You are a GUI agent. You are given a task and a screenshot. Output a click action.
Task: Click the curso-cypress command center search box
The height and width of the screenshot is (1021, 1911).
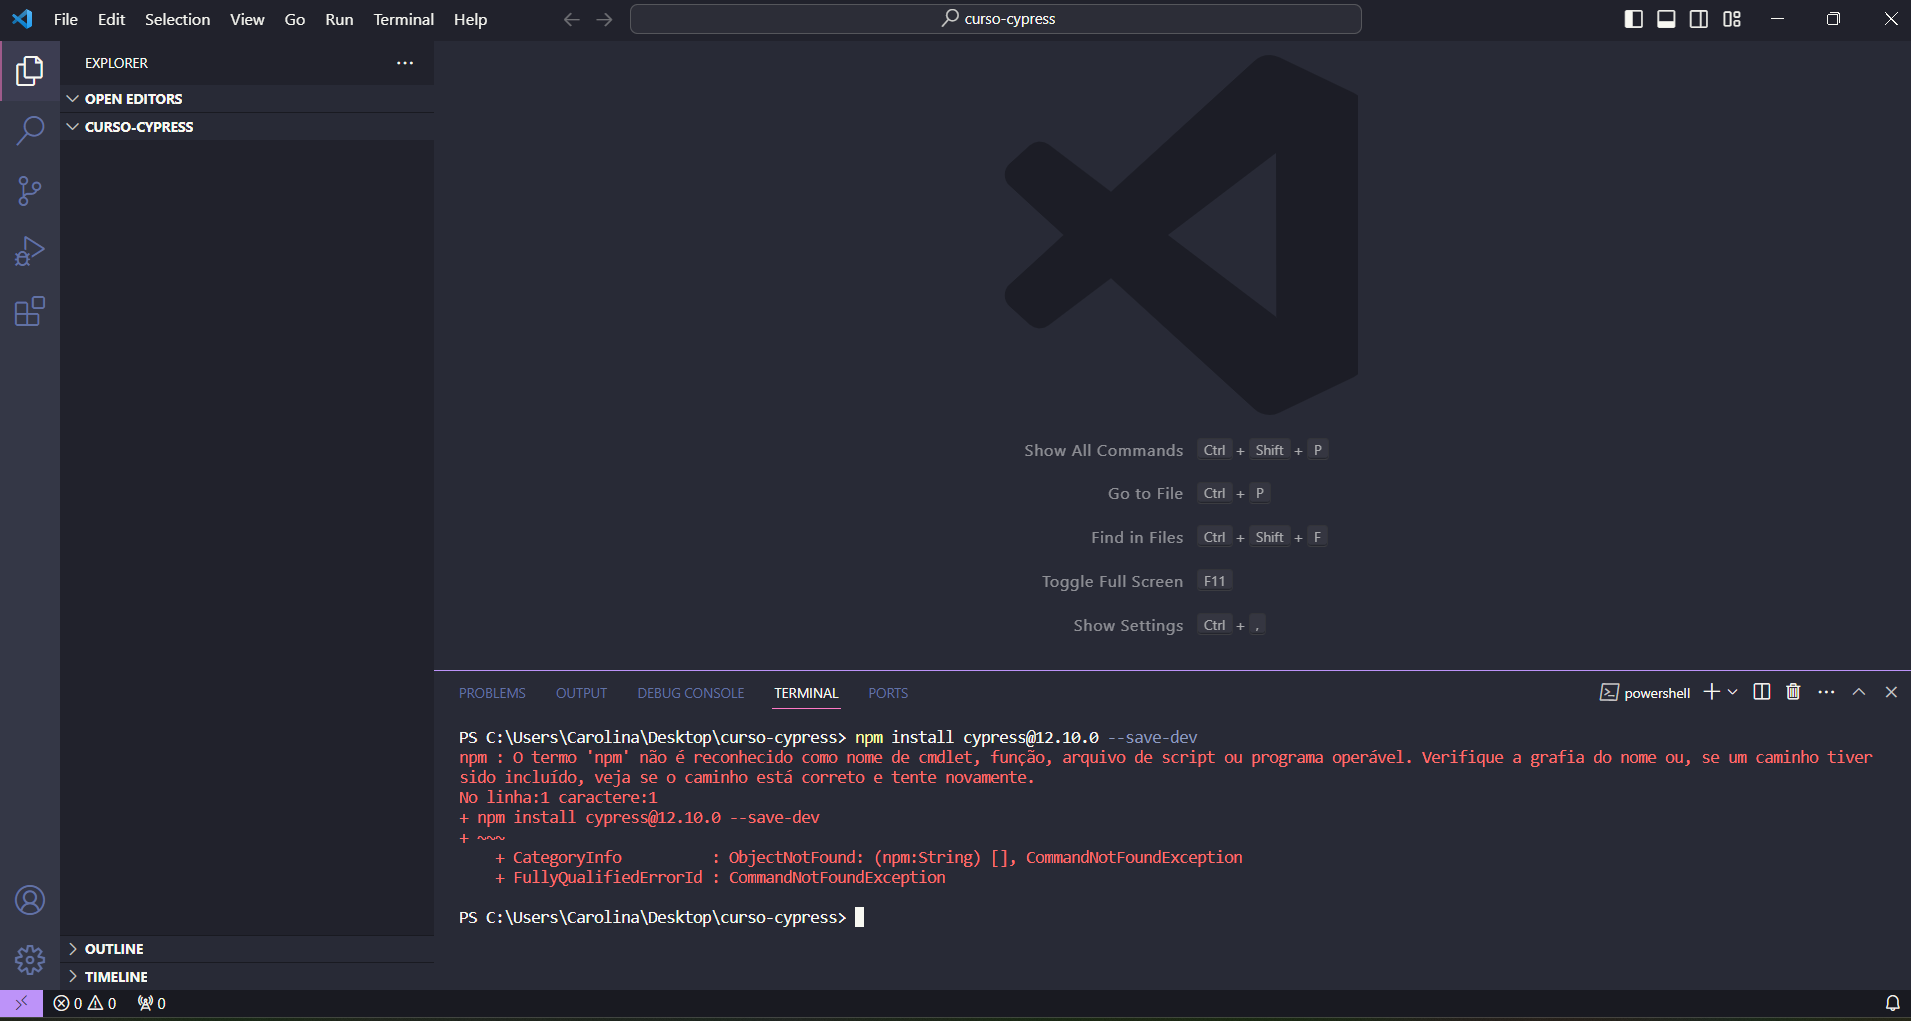click(996, 19)
